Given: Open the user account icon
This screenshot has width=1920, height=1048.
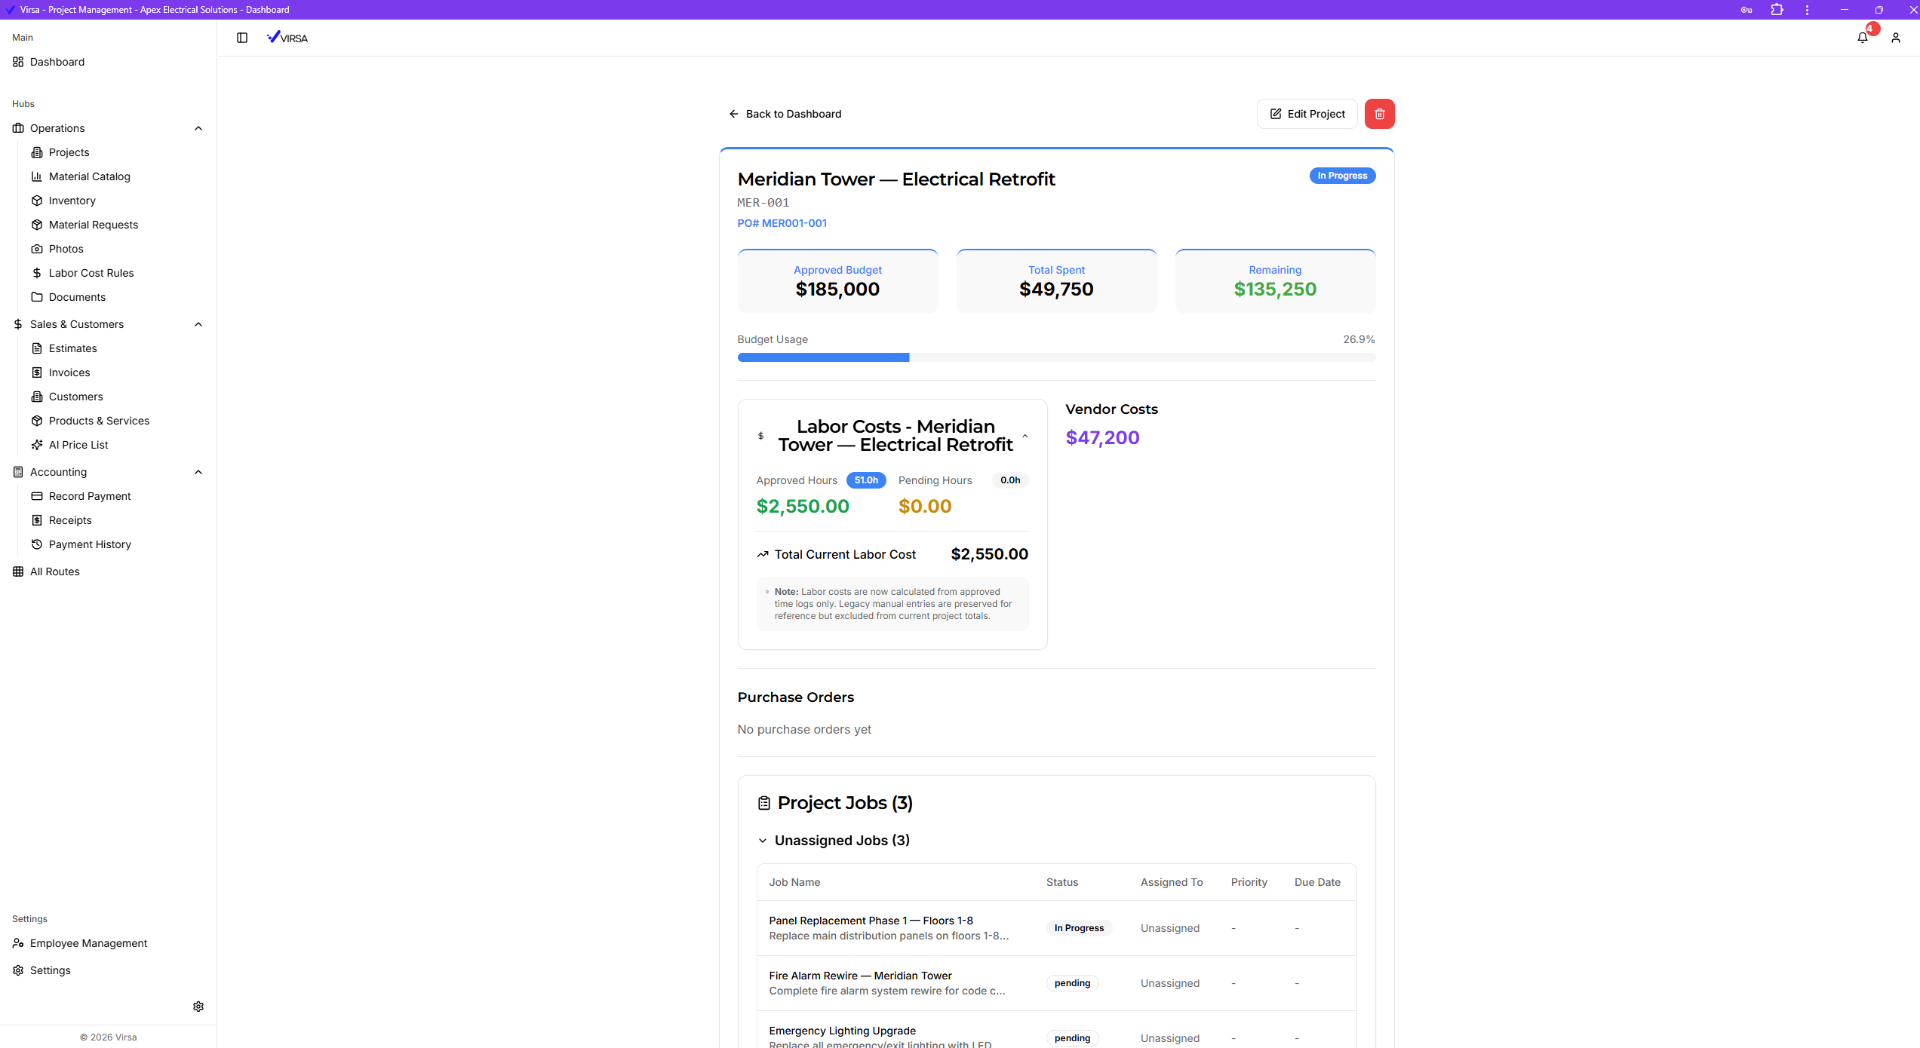Looking at the screenshot, I should (1895, 38).
